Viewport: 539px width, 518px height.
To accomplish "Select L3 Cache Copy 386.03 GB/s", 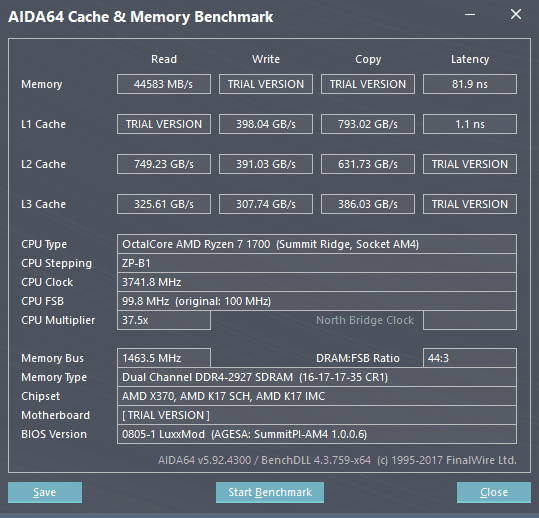I will point(368,204).
